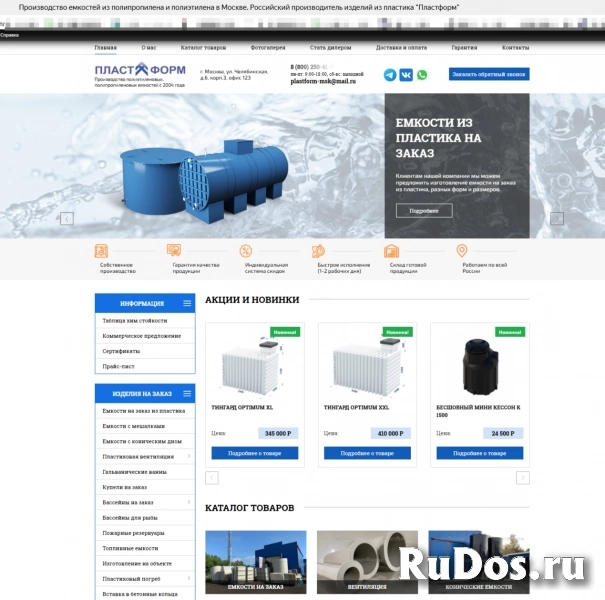Expand Пластиковый погреб submenu

click(190, 579)
